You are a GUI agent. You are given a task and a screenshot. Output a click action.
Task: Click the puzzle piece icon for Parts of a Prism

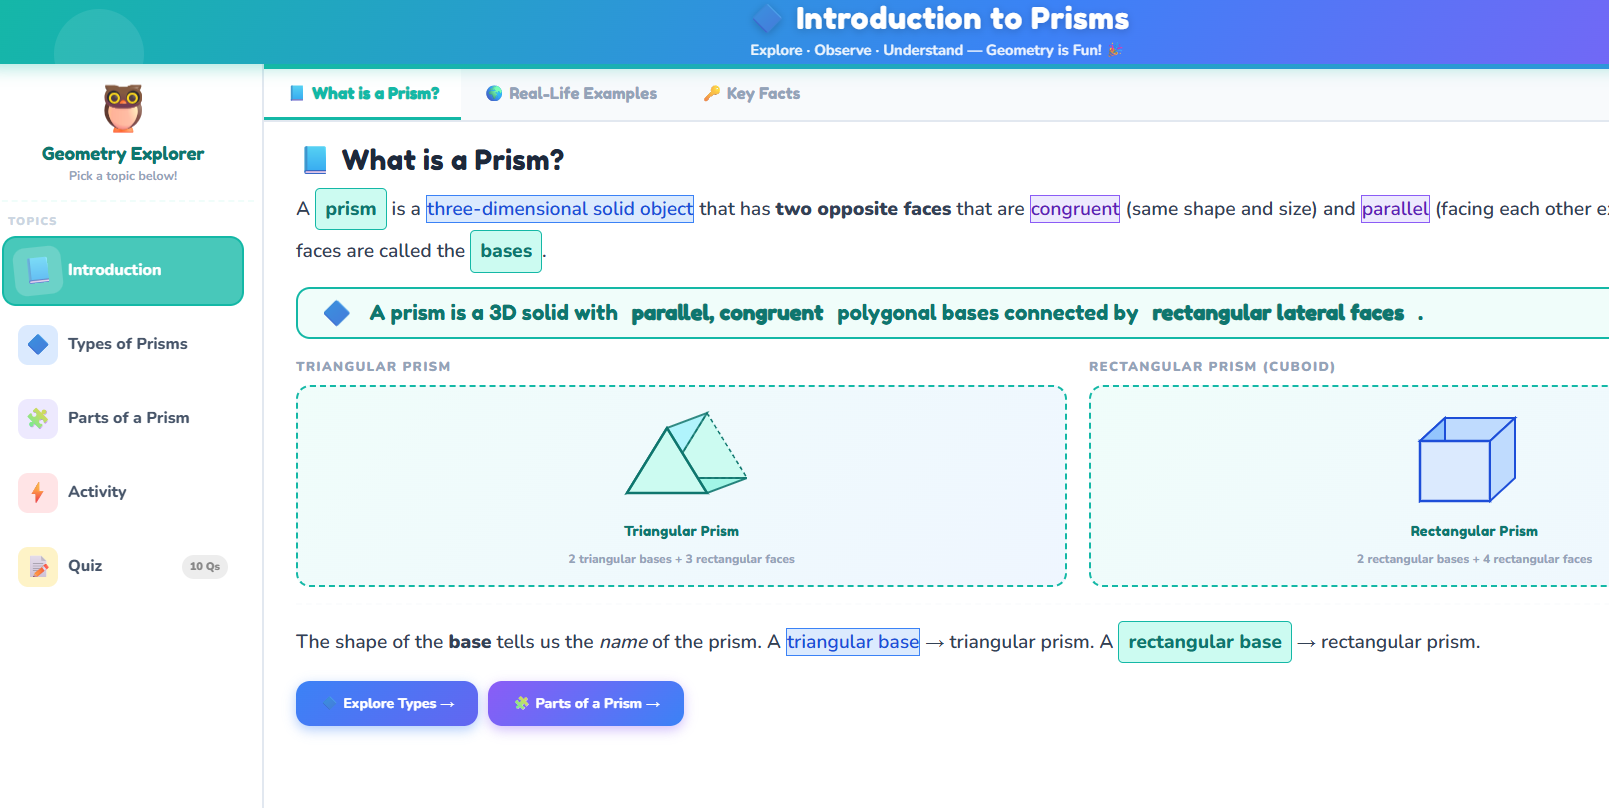[x=38, y=418]
